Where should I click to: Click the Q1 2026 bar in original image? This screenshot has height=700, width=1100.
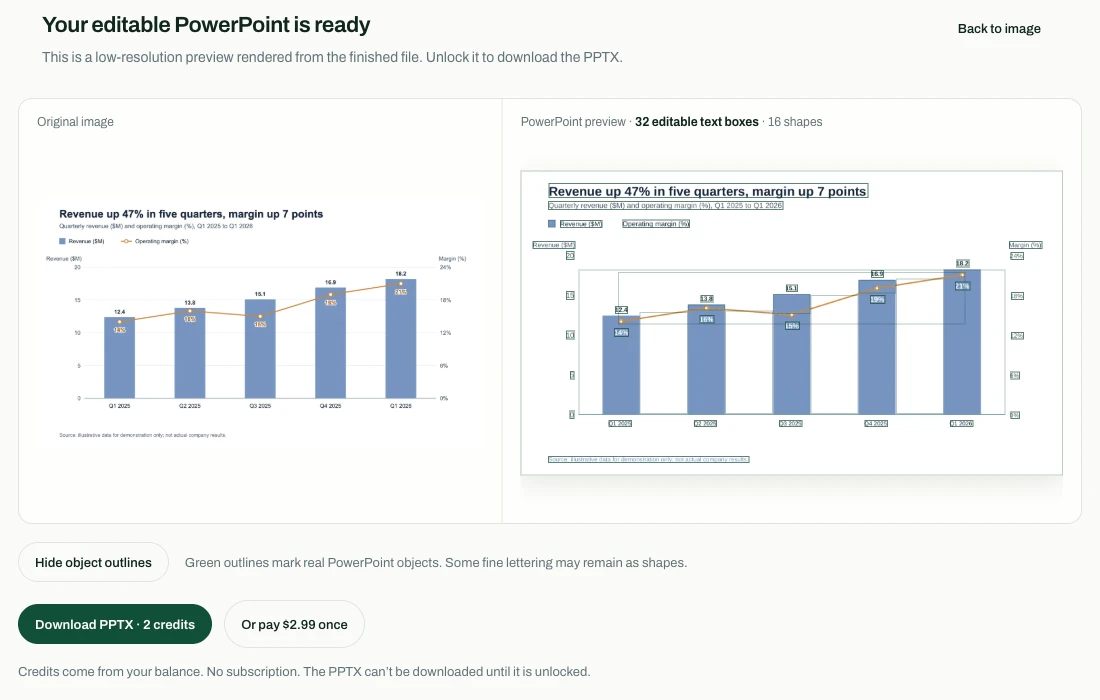click(401, 339)
